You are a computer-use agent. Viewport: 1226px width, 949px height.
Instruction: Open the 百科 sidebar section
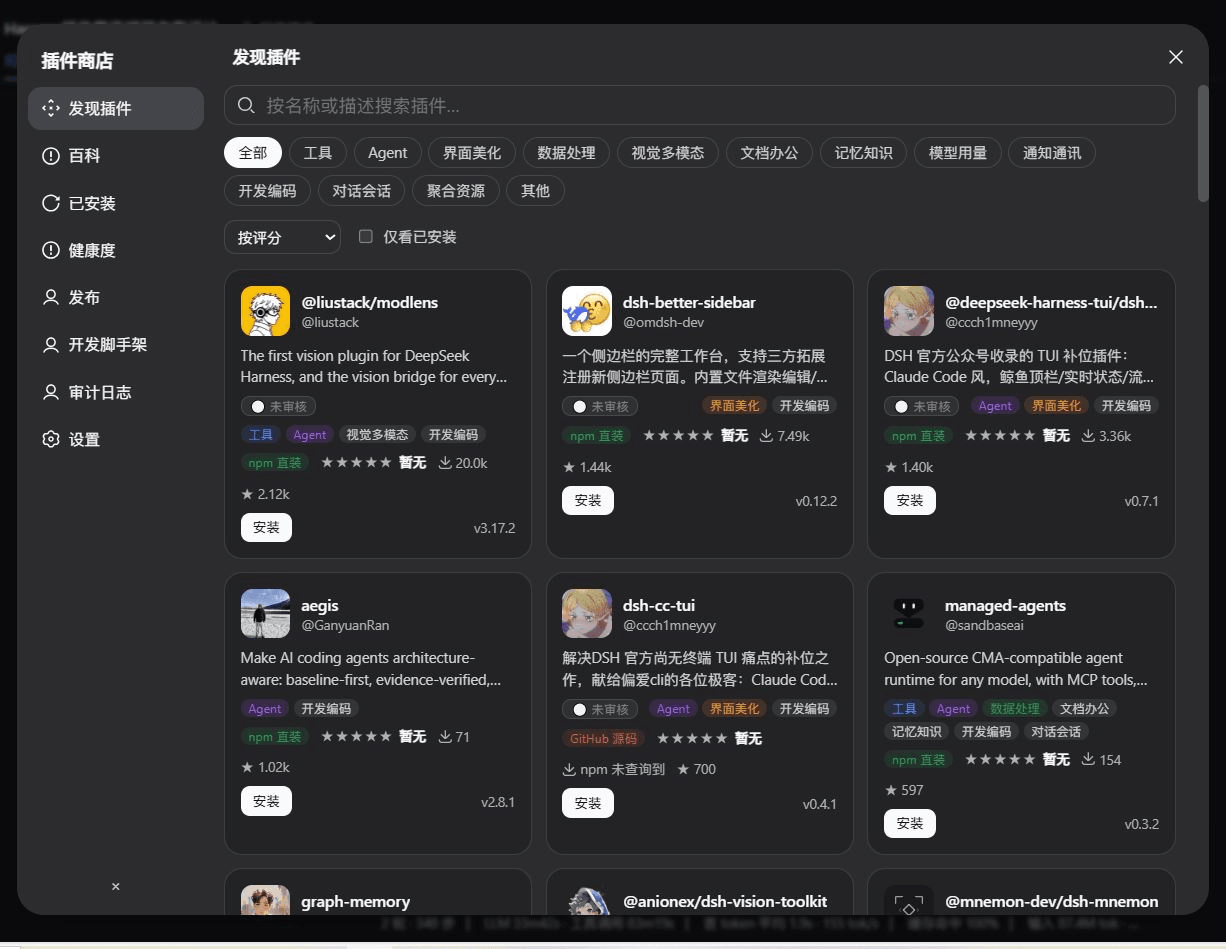[x=116, y=156]
